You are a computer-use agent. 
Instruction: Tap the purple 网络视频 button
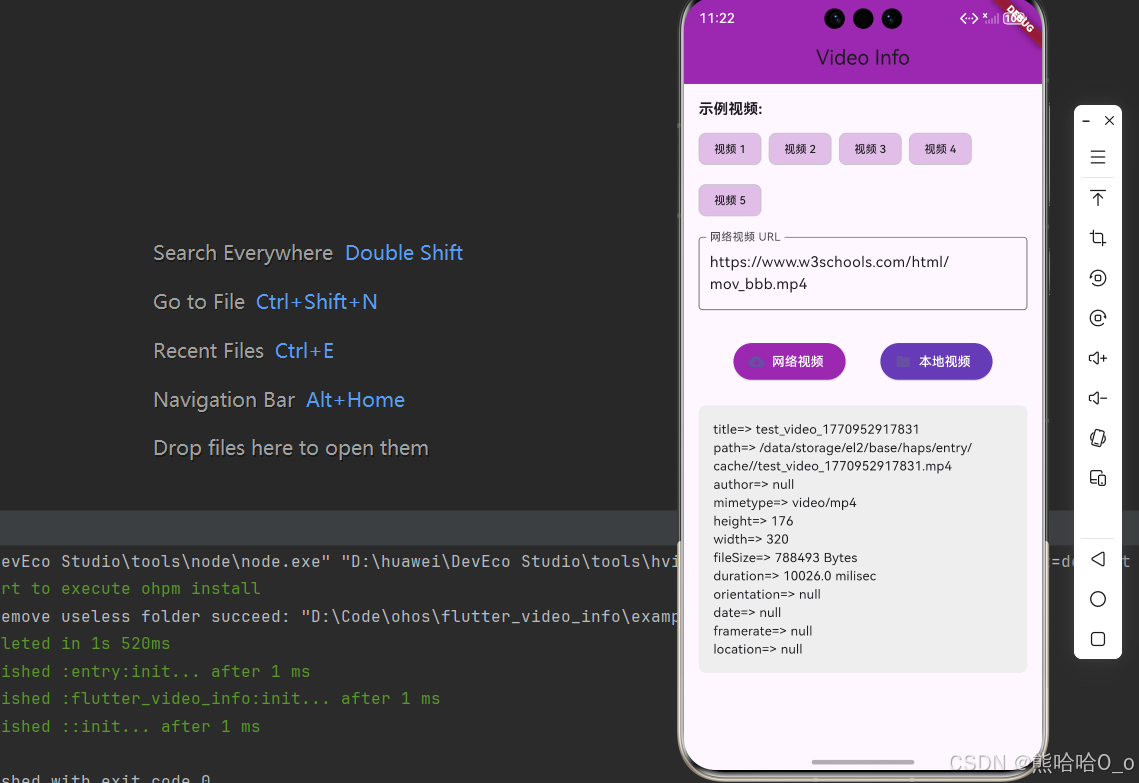click(789, 361)
